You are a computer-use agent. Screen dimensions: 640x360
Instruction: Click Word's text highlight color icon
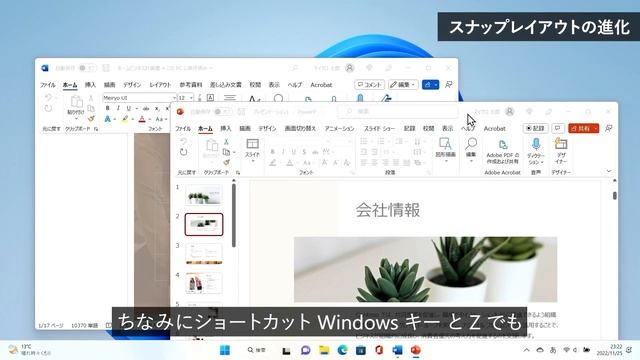coord(125,119)
